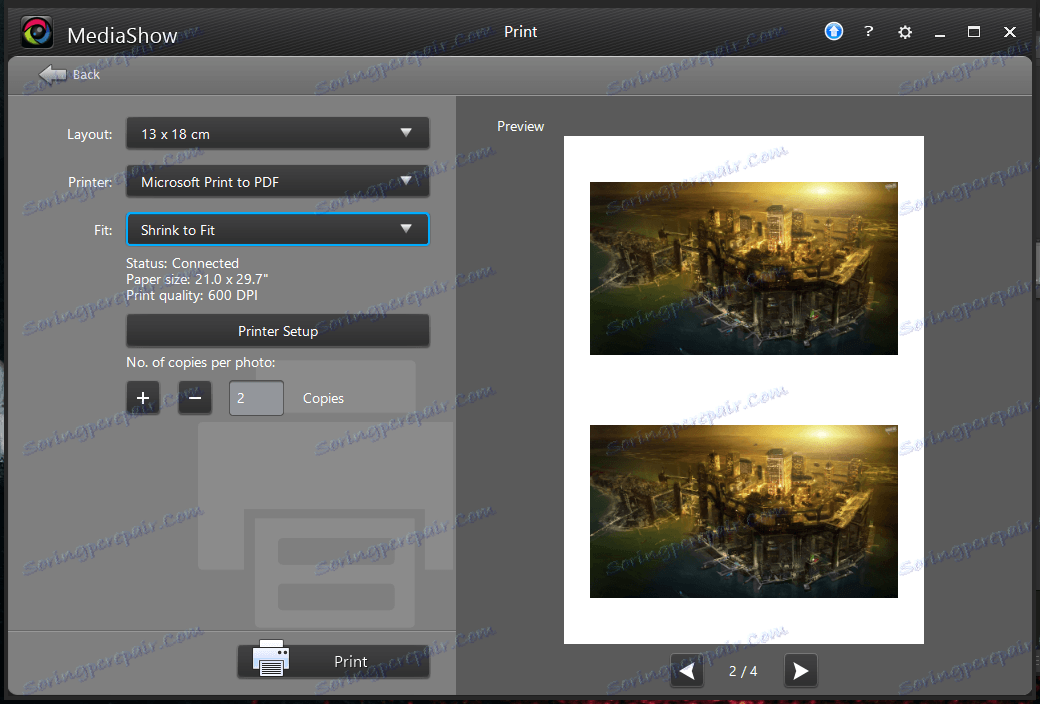The image size is (1040, 704).
Task: Click the Printer Setup button
Action: (278, 331)
